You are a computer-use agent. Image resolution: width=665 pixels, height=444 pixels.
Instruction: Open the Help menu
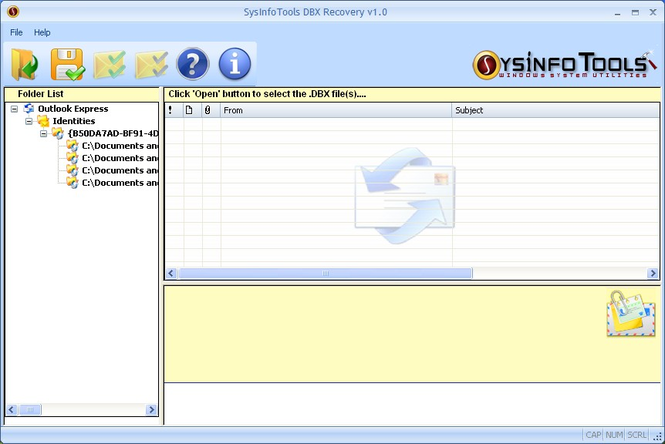(42, 32)
